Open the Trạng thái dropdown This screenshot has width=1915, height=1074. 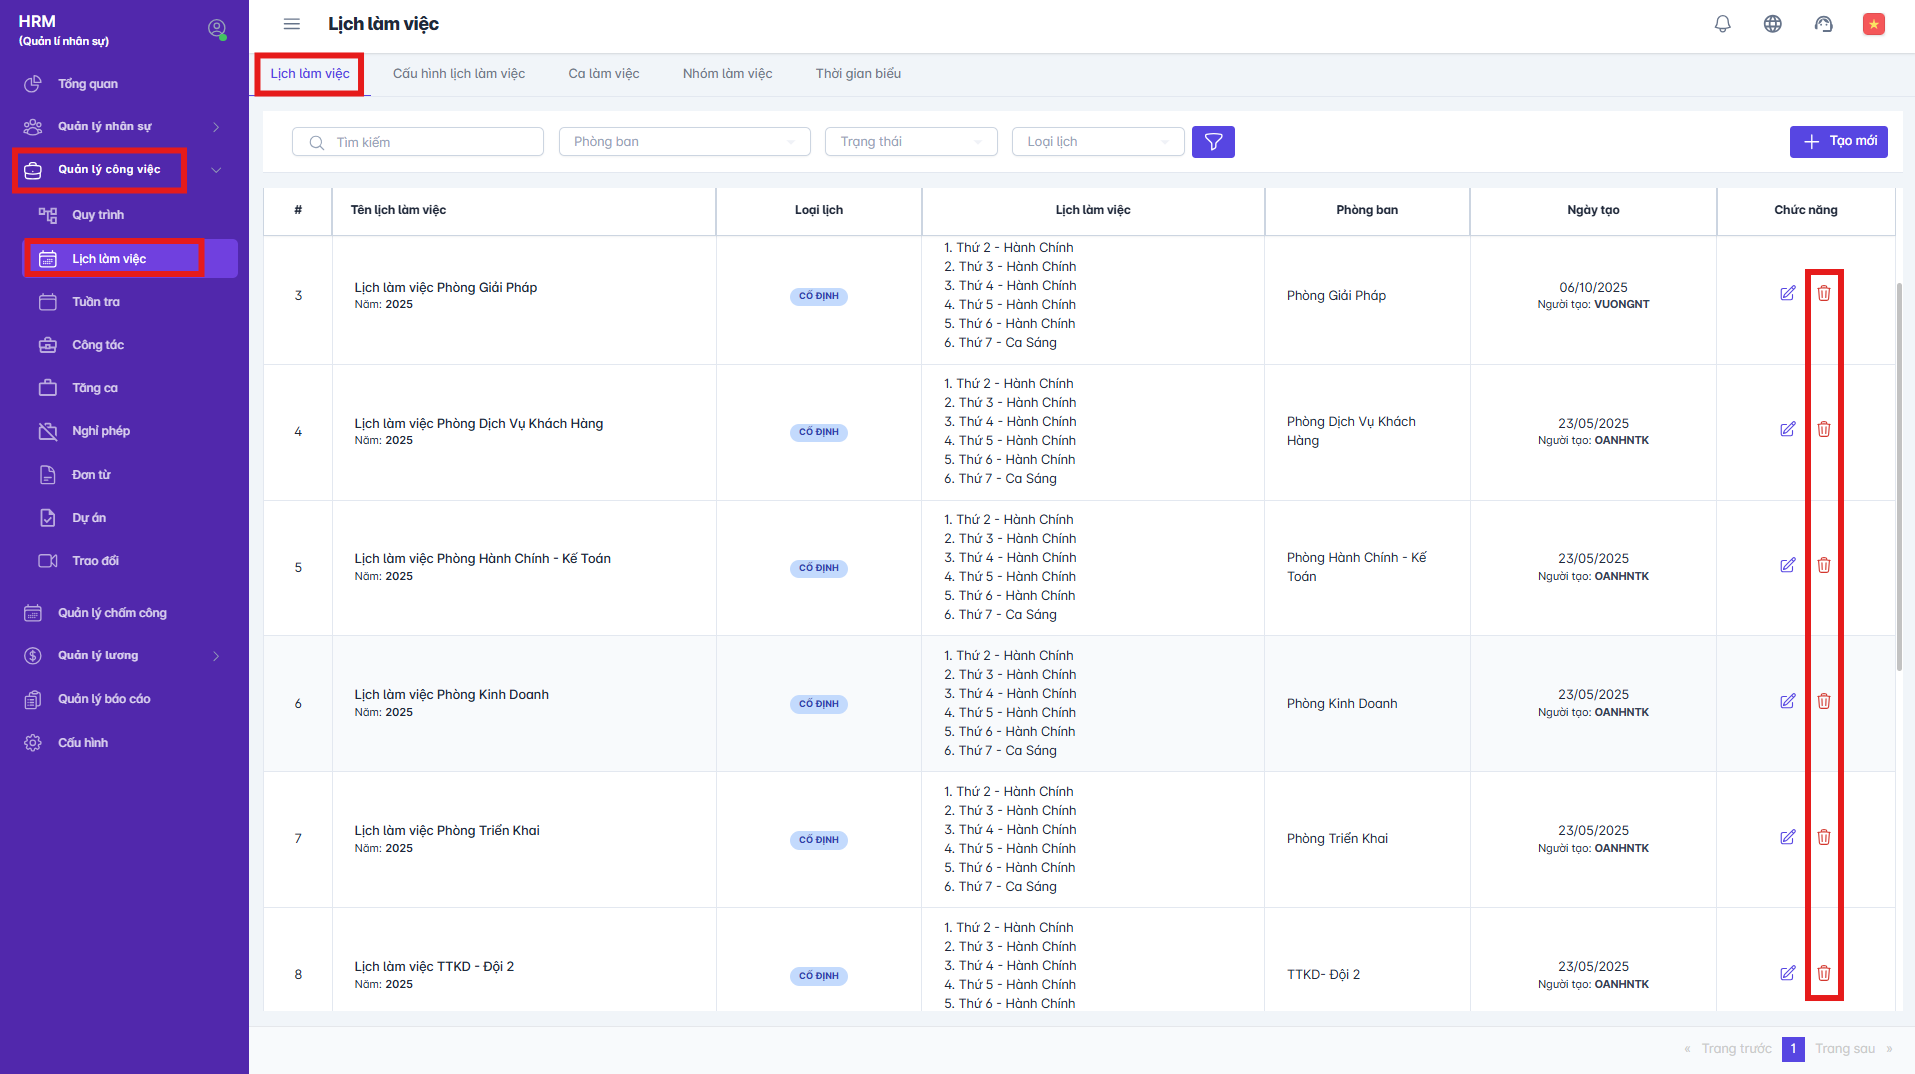(910, 142)
